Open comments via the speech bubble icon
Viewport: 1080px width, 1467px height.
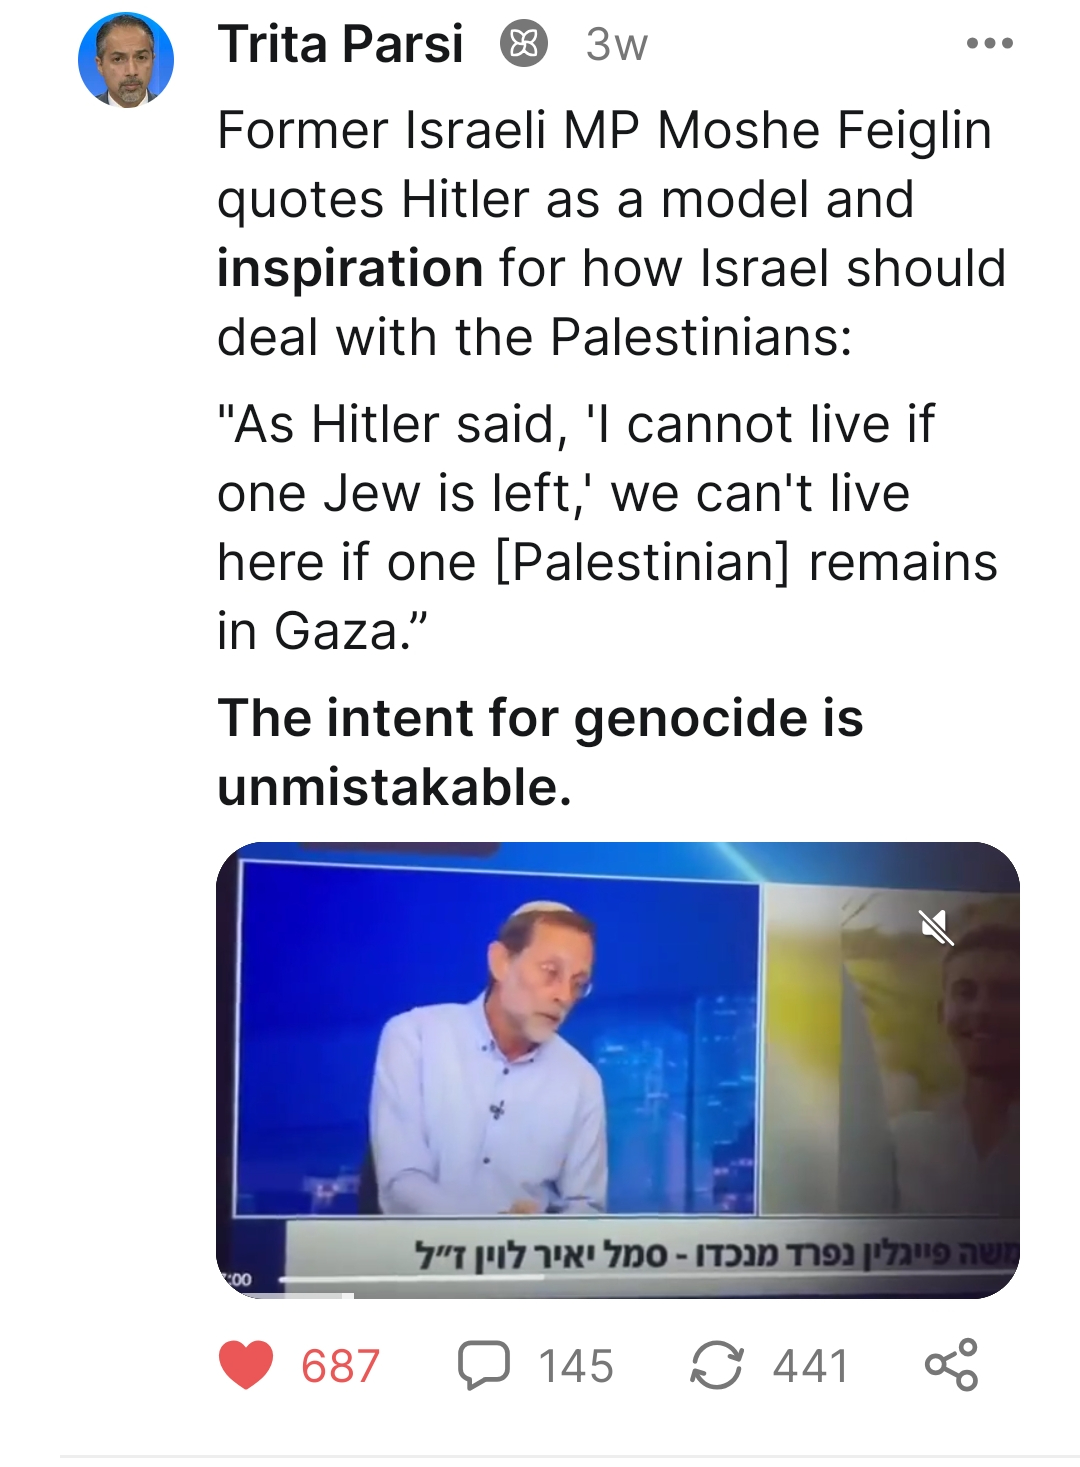pyautogui.click(x=484, y=1365)
